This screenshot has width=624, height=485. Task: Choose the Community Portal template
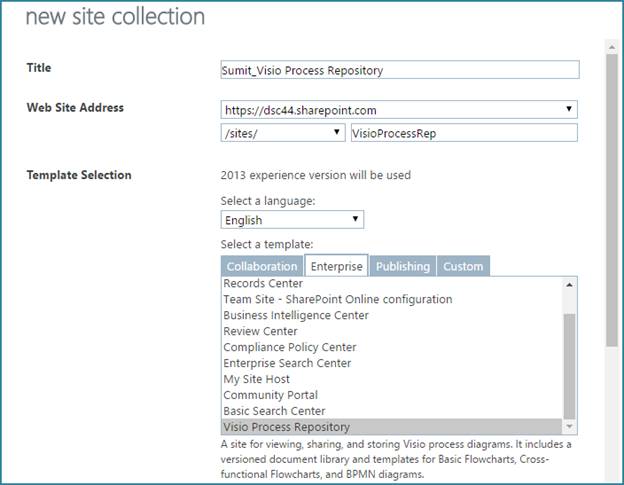(x=268, y=395)
